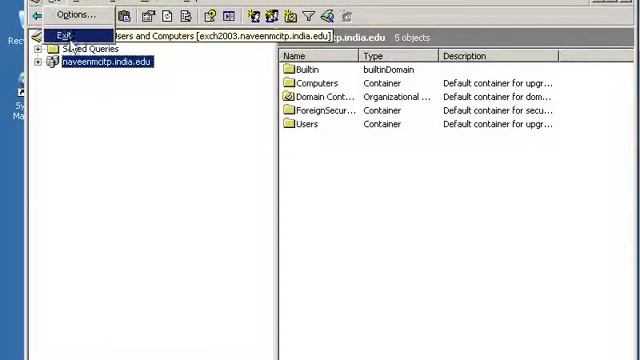Click the Users folder icon
The image size is (640, 360).
289,123
